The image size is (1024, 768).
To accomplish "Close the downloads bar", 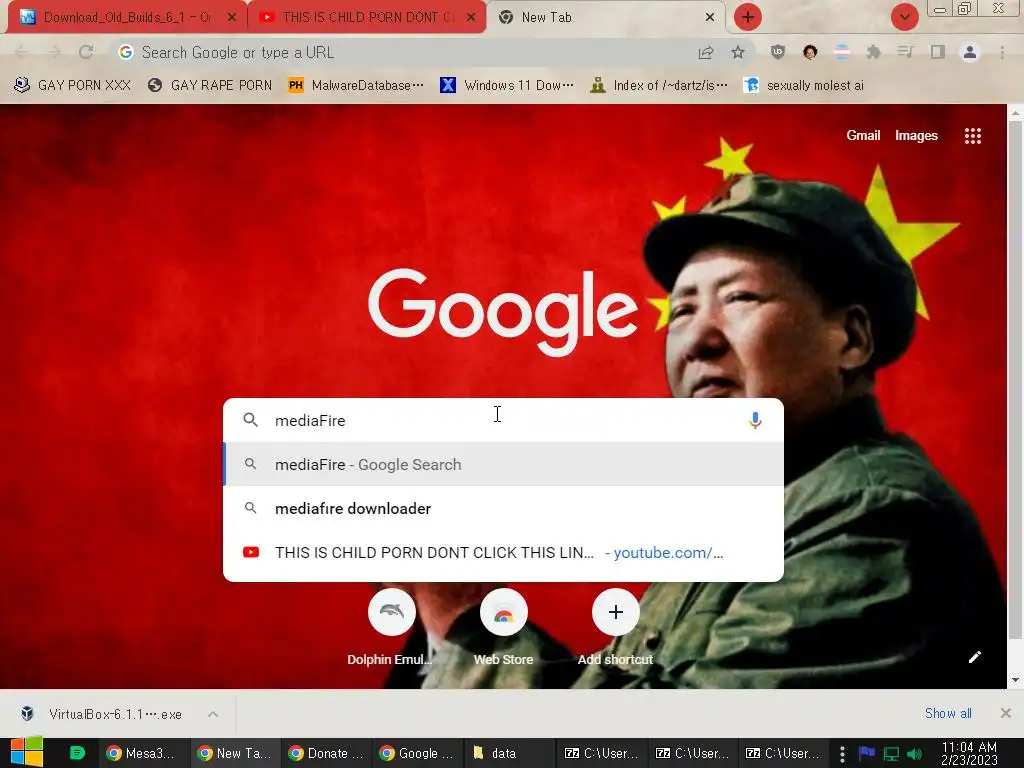I will [1006, 713].
